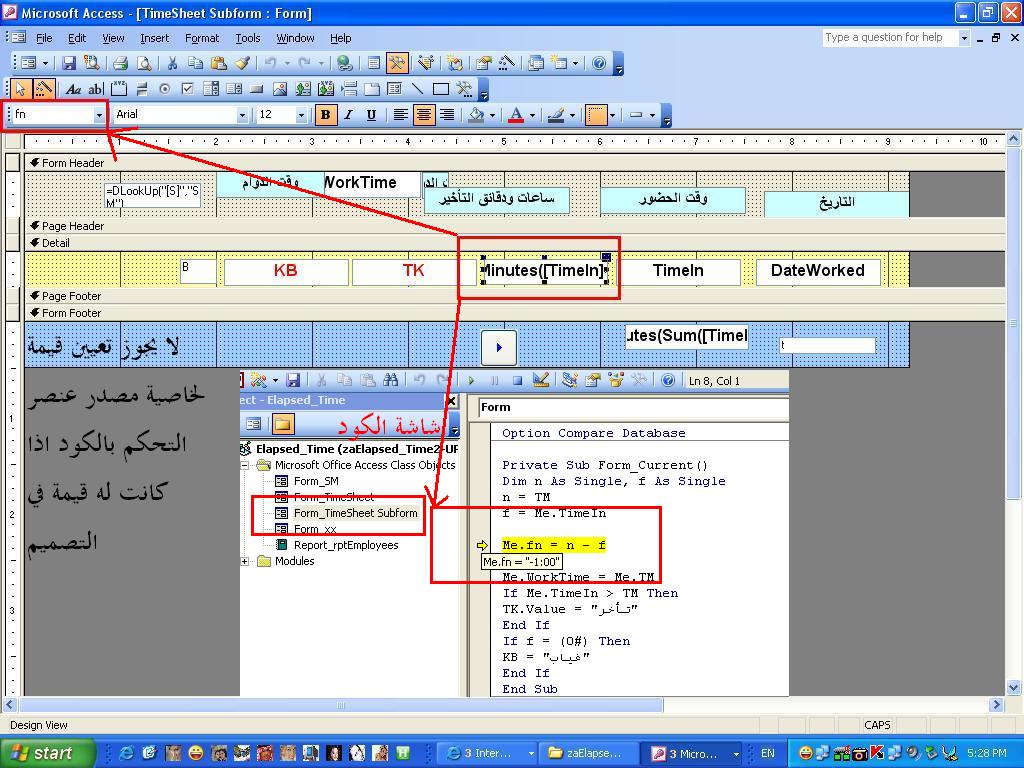Toggle Underline formatting button
The image size is (1024, 768).
coord(371,115)
